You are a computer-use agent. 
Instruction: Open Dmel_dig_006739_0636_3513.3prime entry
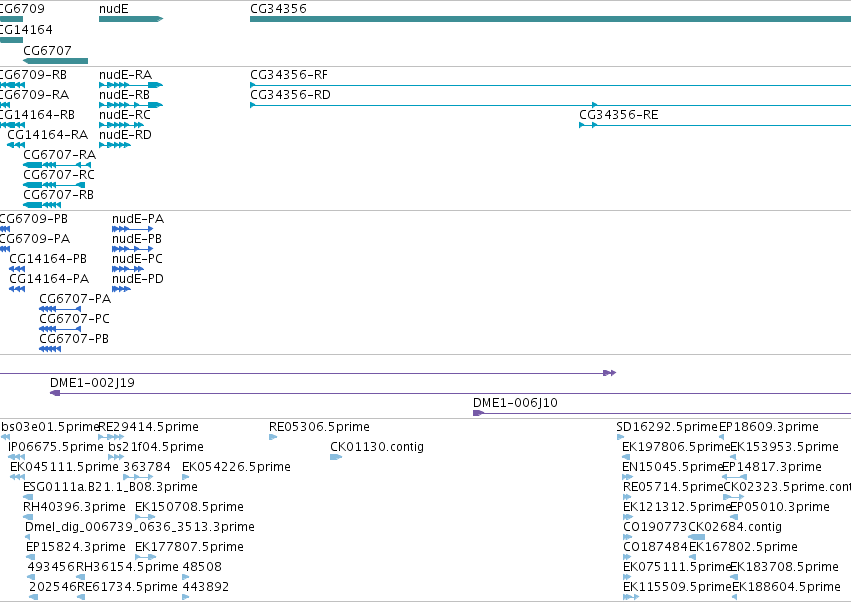point(139,527)
